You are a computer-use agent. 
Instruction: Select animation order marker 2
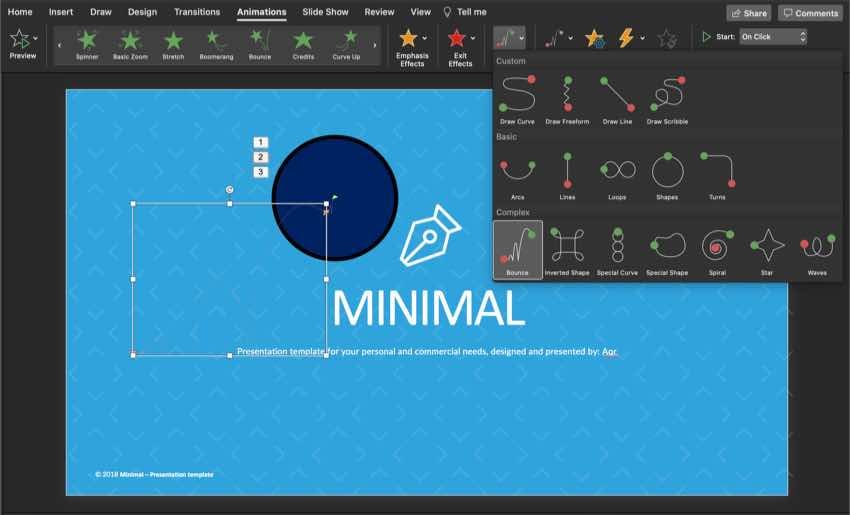pos(261,157)
